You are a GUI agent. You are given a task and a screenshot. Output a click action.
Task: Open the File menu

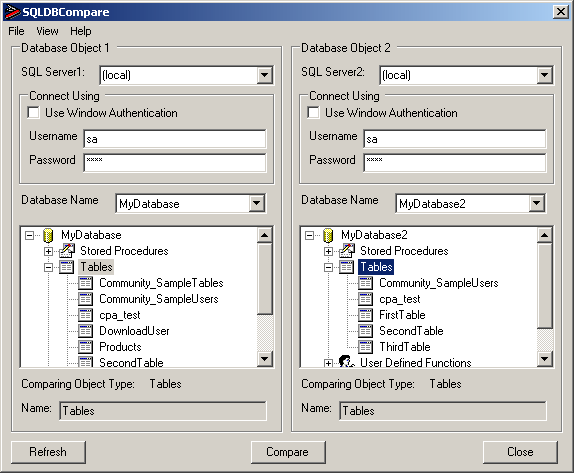(16, 31)
